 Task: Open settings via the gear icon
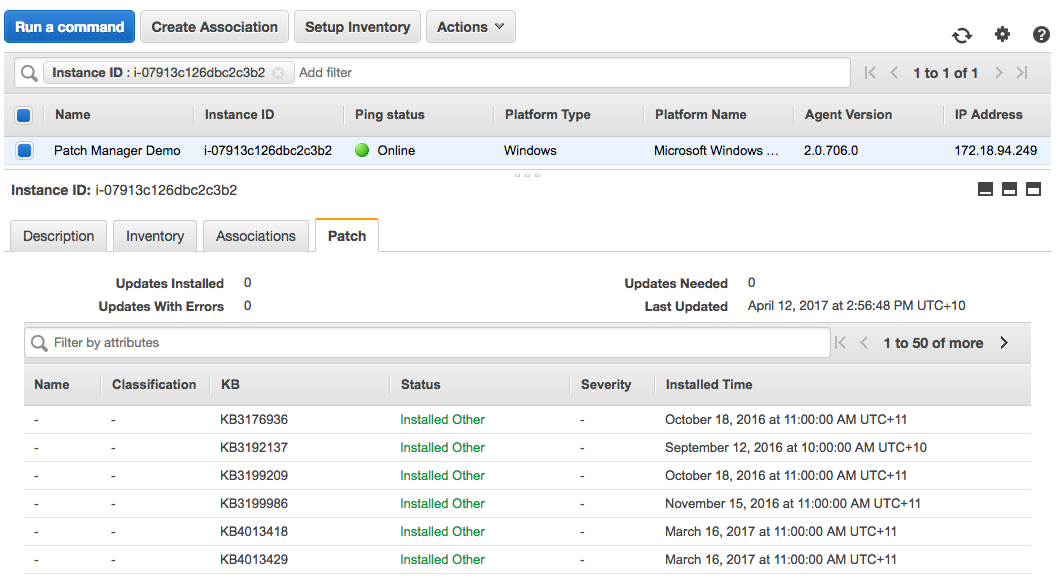point(1002,35)
